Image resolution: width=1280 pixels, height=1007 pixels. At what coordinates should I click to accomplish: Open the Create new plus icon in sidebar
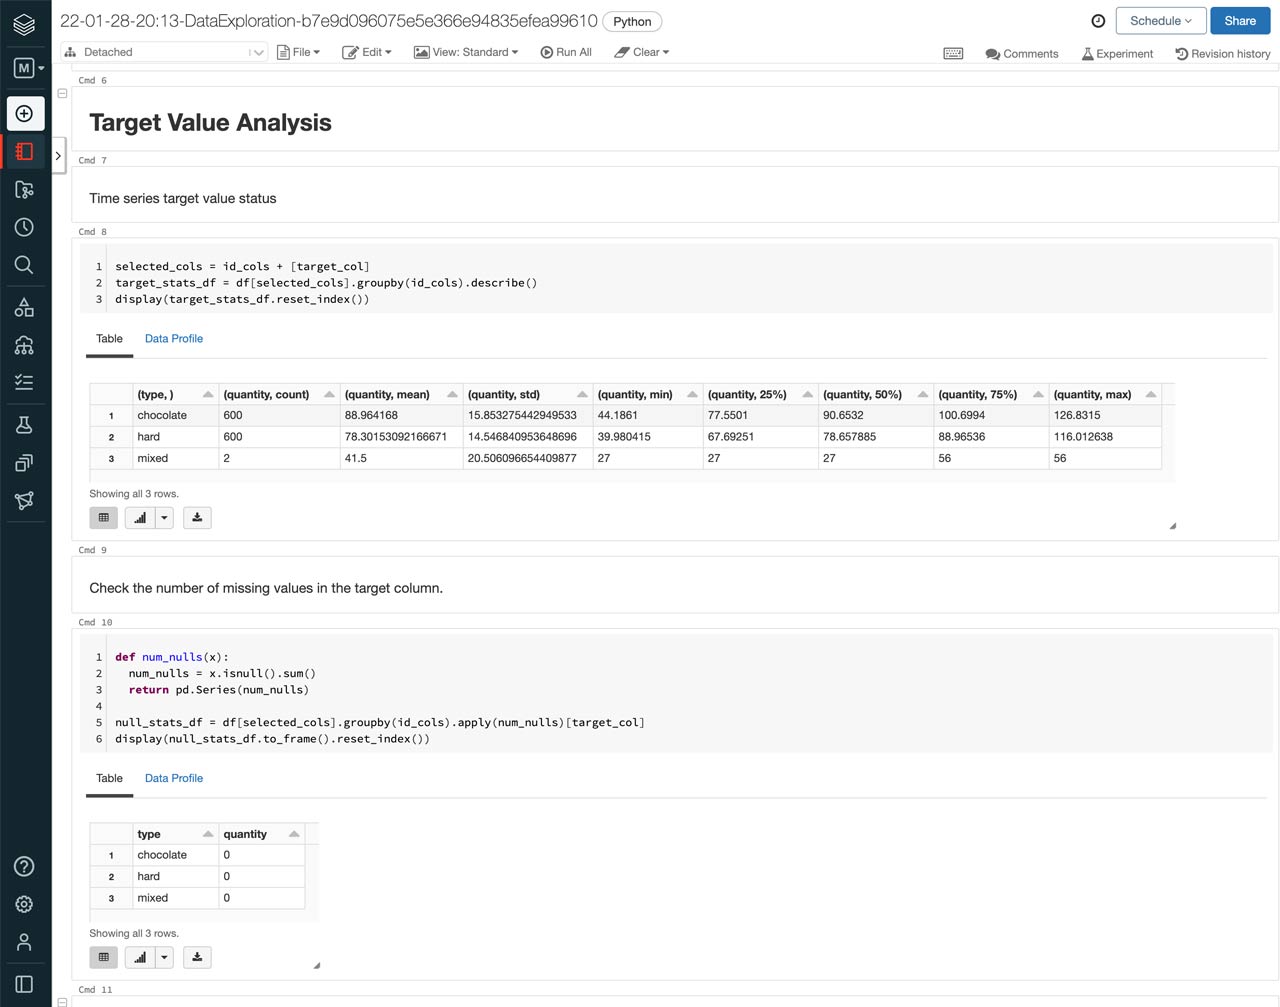(25, 114)
